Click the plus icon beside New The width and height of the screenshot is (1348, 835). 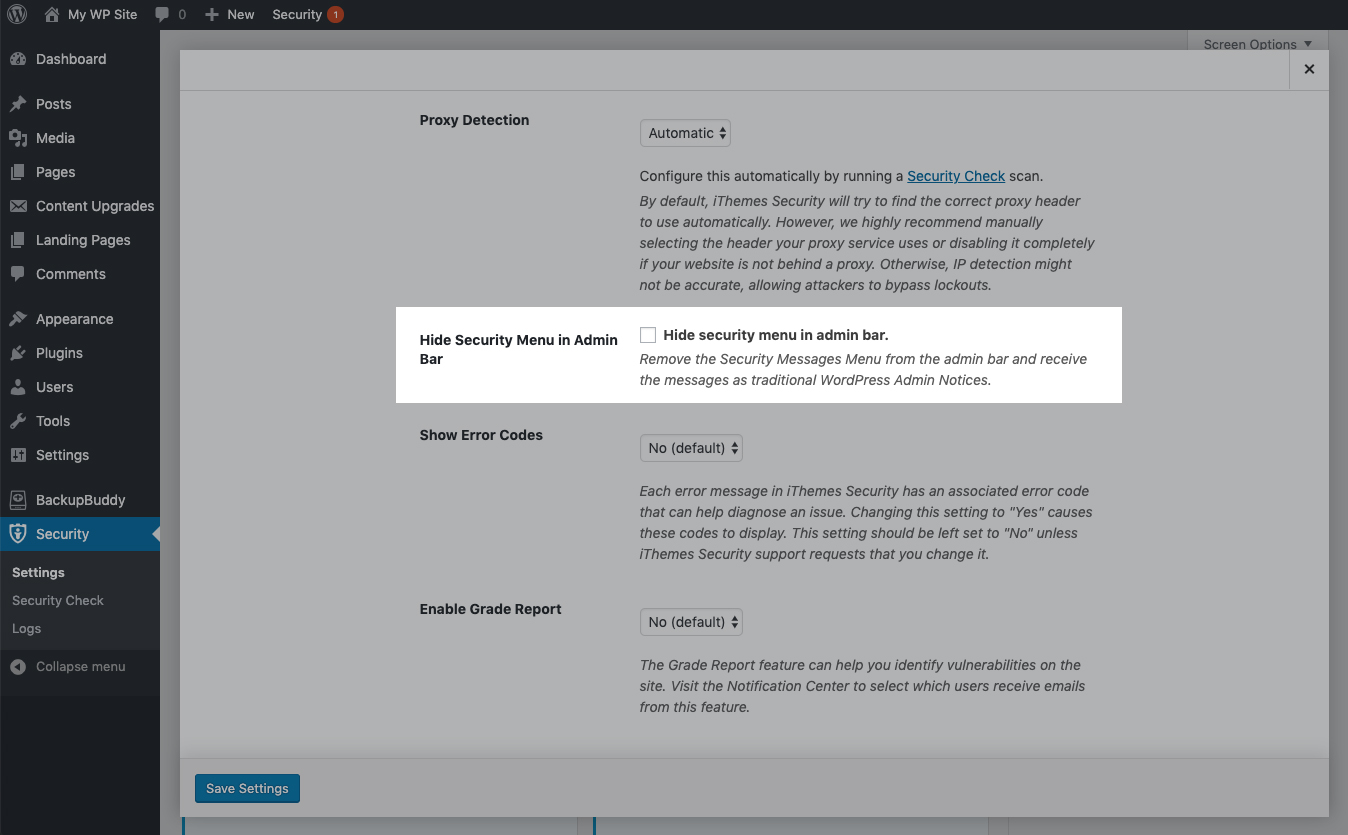(211, 14)
